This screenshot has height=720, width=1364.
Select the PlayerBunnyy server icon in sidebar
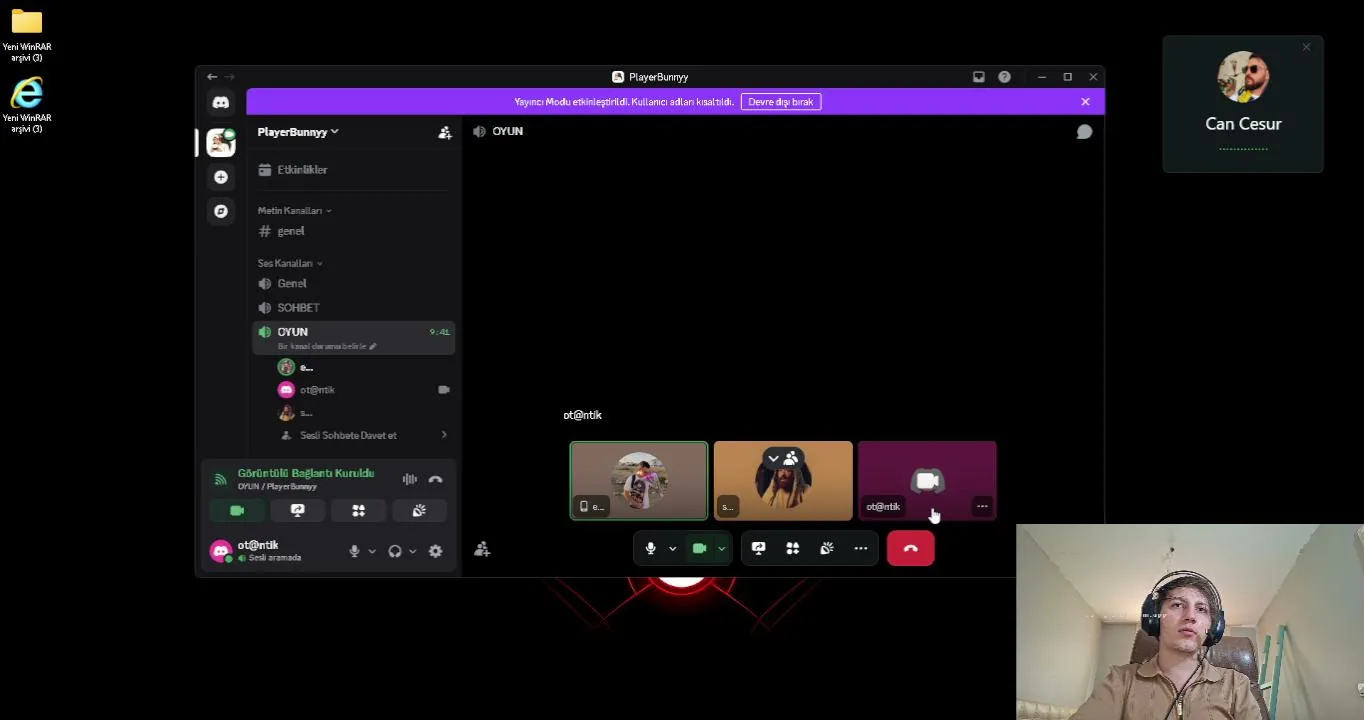point(221,143)
